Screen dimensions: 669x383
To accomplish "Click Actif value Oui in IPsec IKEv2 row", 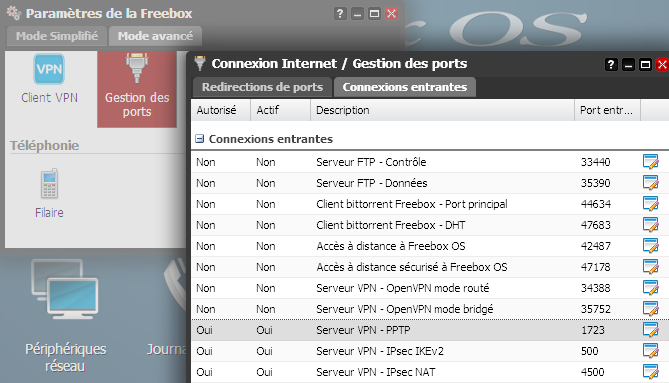I will pyautogui.click(x=264, y=351).
